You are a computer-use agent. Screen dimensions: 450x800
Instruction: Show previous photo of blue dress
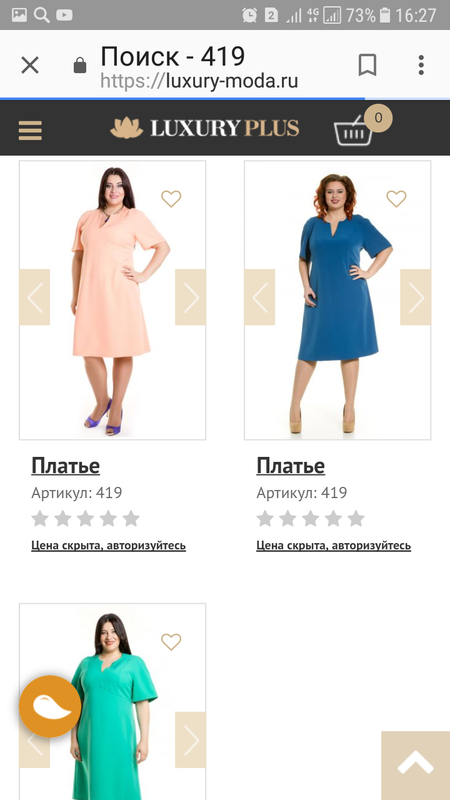(260, 297)
